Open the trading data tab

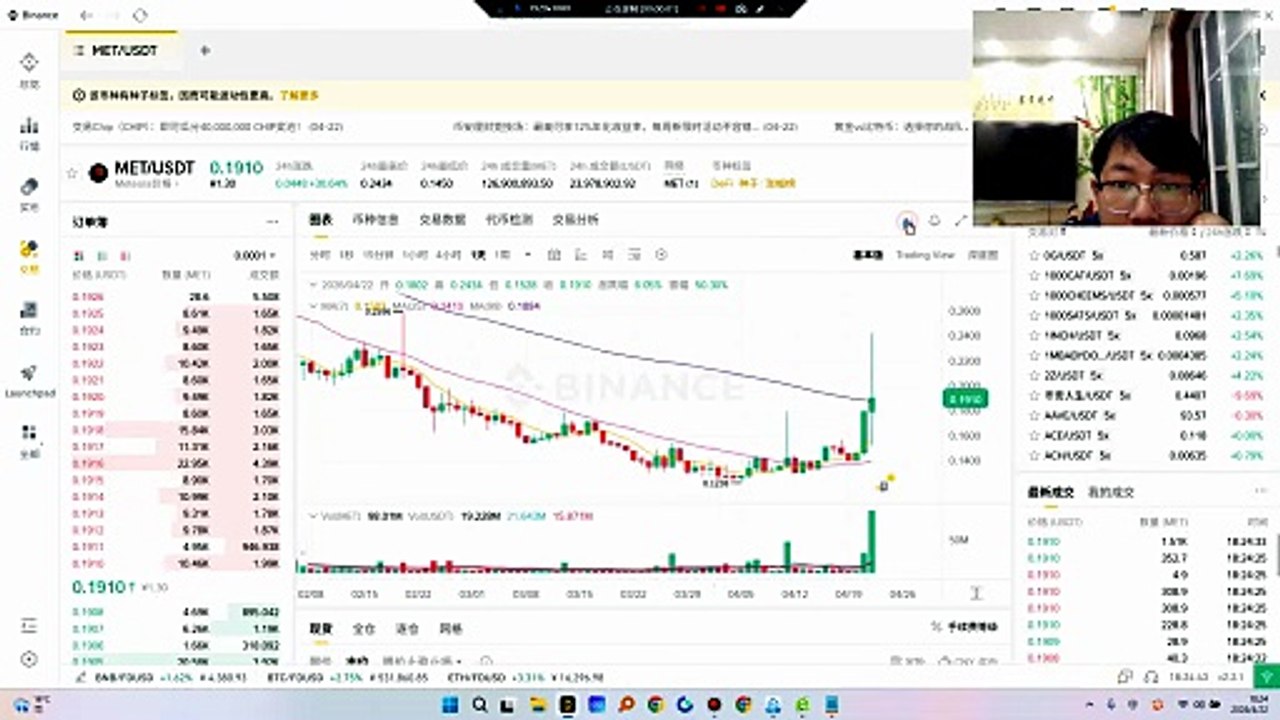click(442, 219)
